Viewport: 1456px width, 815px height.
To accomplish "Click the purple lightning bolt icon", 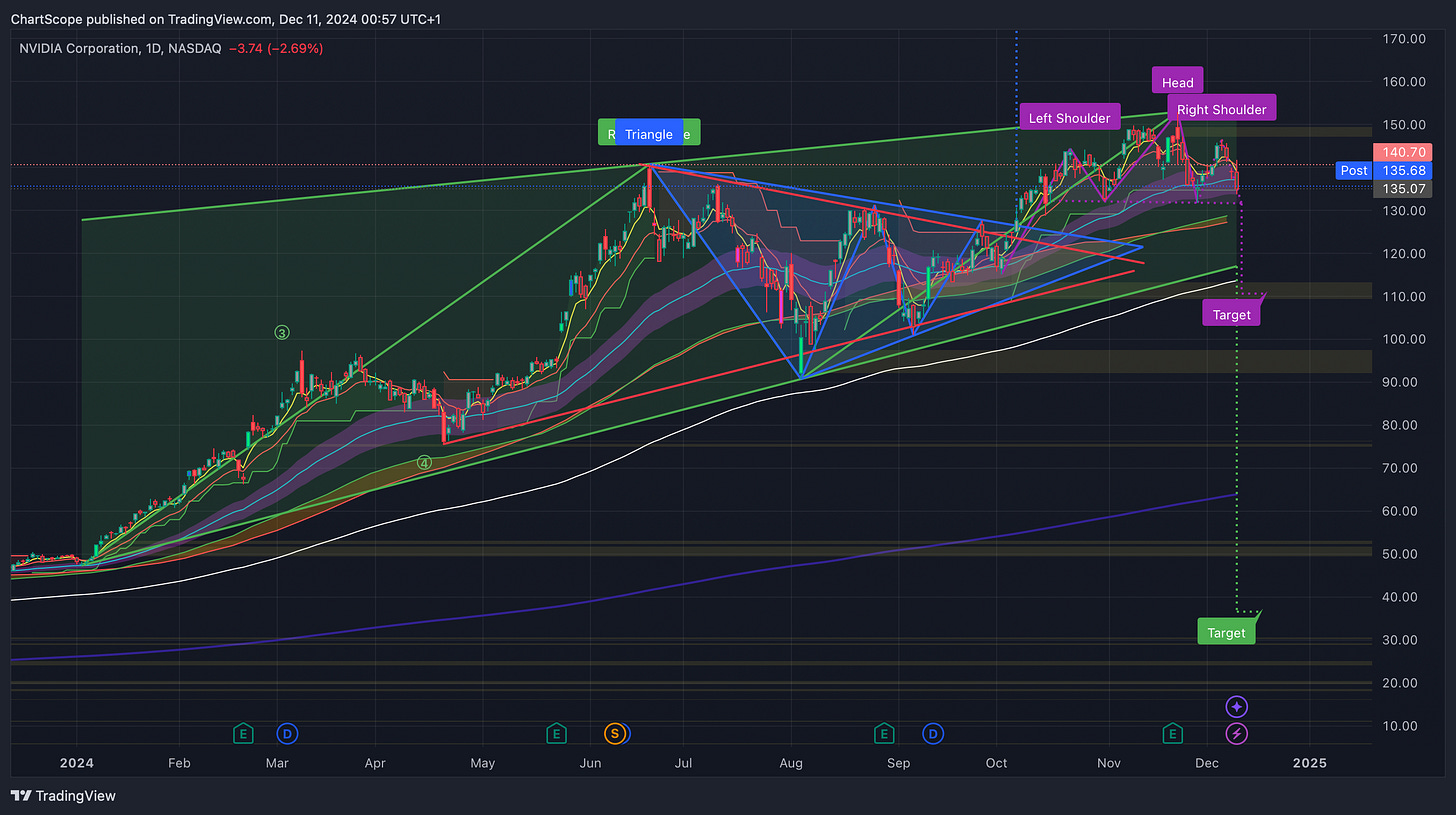I will [x=1237, y=734].
